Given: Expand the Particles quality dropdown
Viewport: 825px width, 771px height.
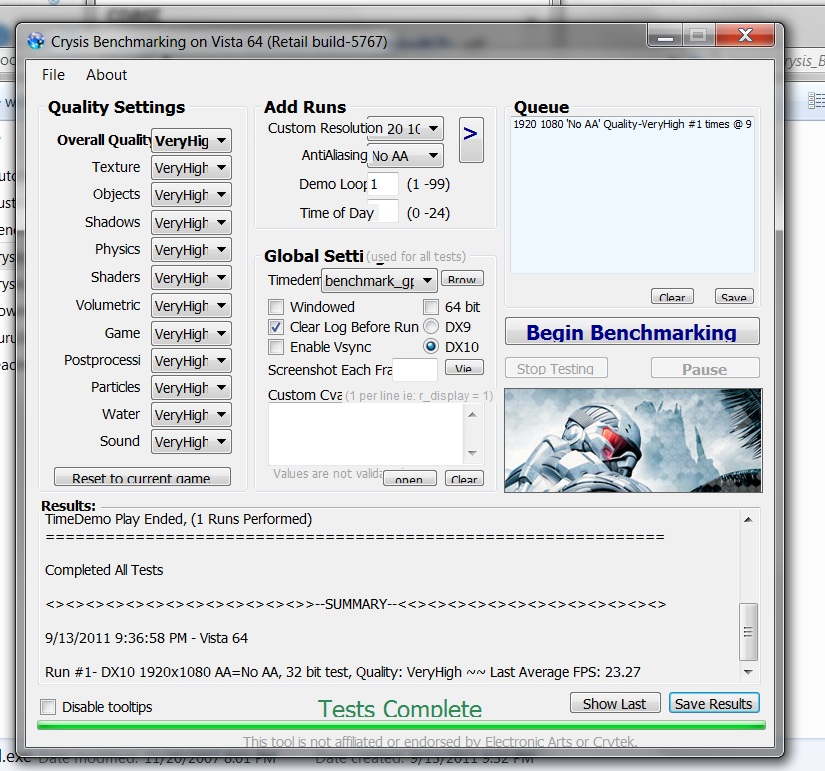Looking at the screenshot, I should tap(191, 388).
